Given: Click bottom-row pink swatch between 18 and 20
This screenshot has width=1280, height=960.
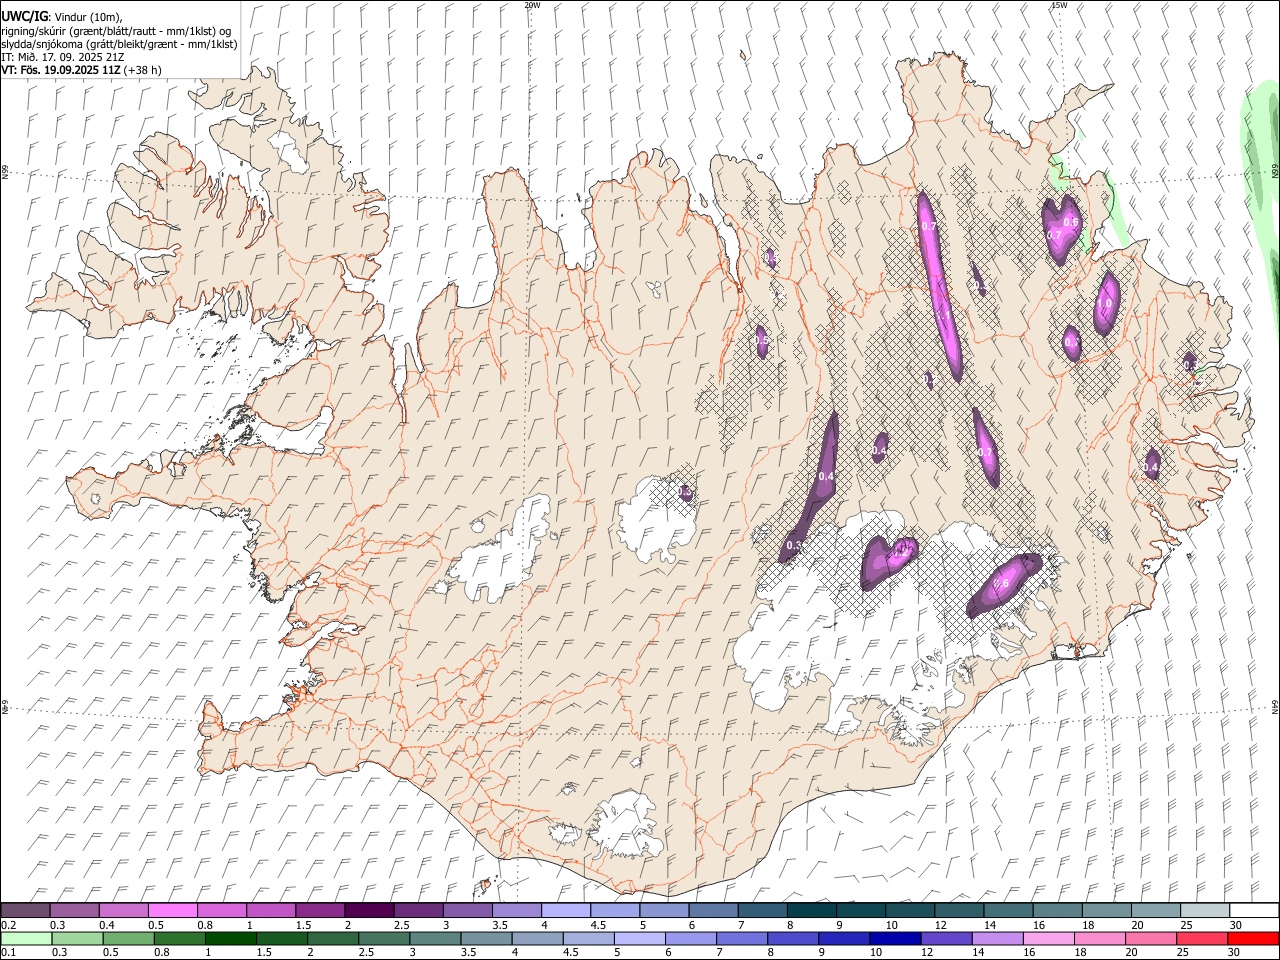Looking at the screenshot, I should [1100, 938].
